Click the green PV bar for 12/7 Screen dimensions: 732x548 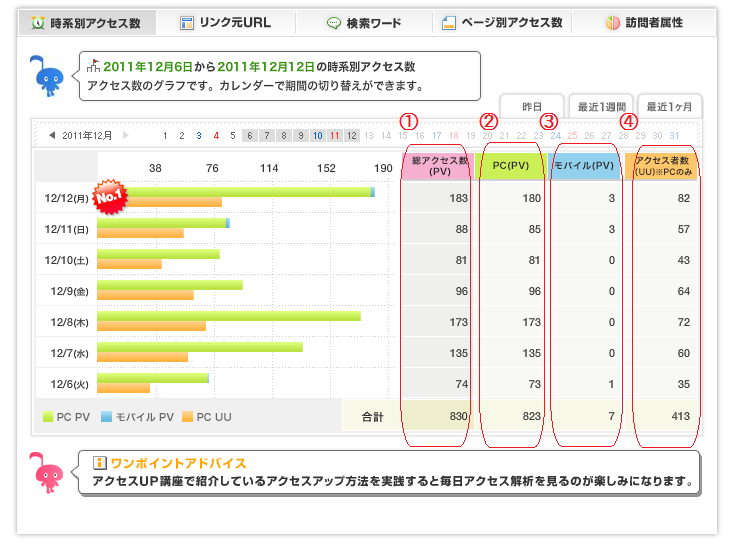coord(200,347)
